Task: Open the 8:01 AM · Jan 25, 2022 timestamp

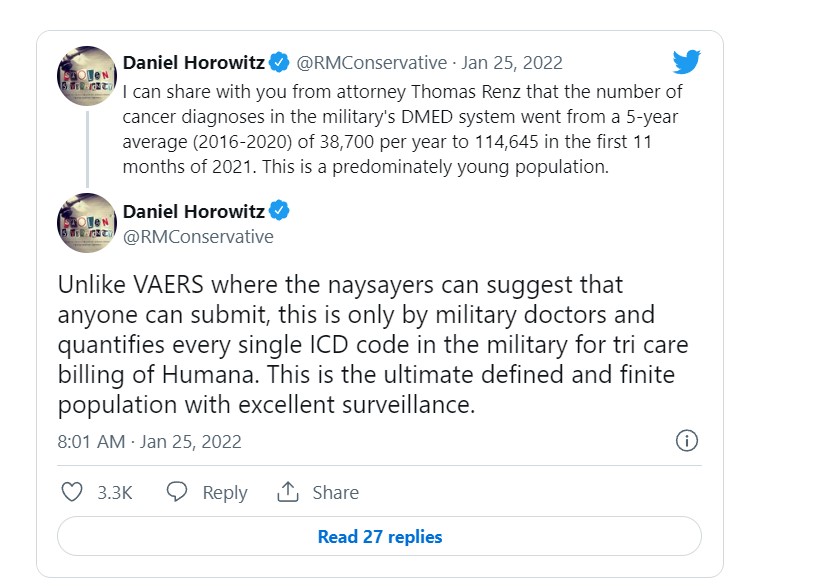Action: (x=149, y=441)
